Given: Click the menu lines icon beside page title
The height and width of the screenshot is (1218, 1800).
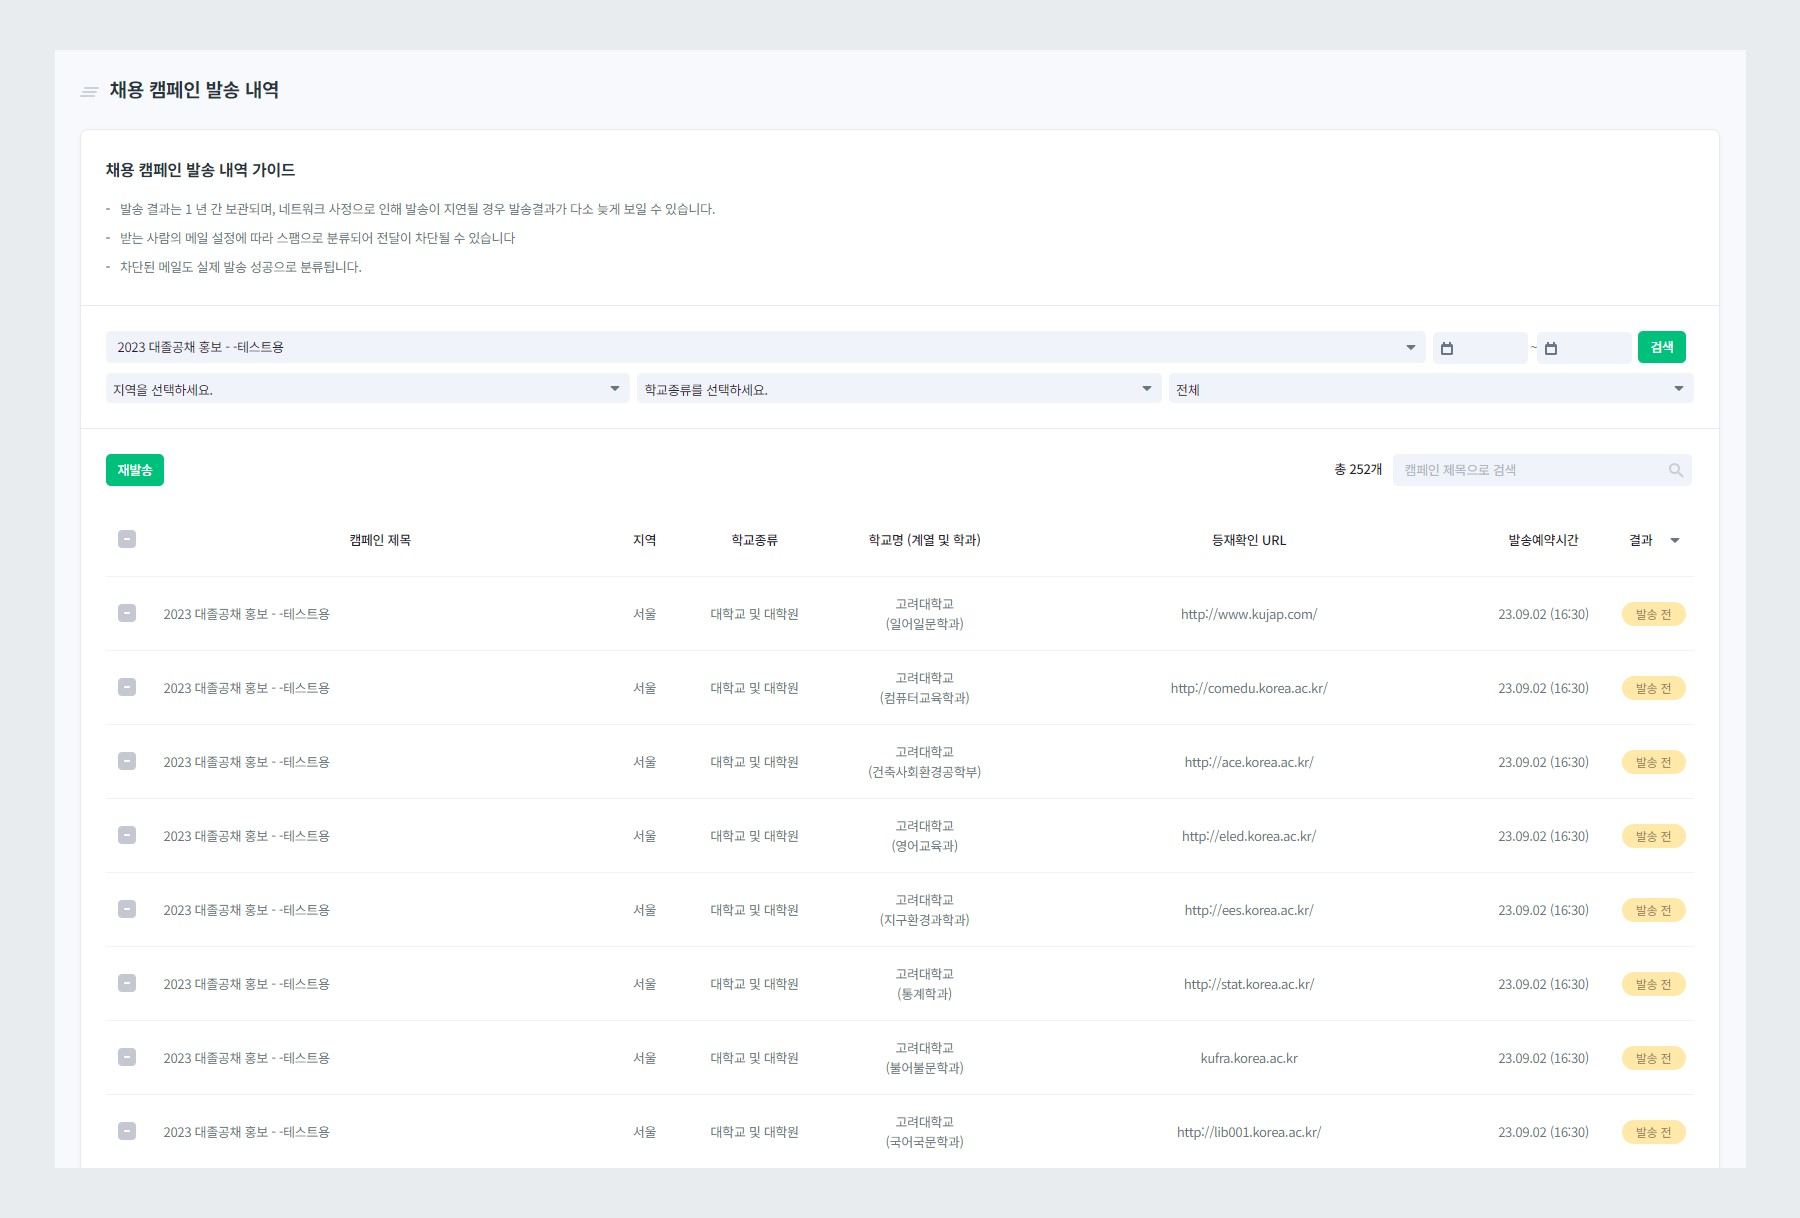Looking at the screenshot, I should click(x=89, y=92).
